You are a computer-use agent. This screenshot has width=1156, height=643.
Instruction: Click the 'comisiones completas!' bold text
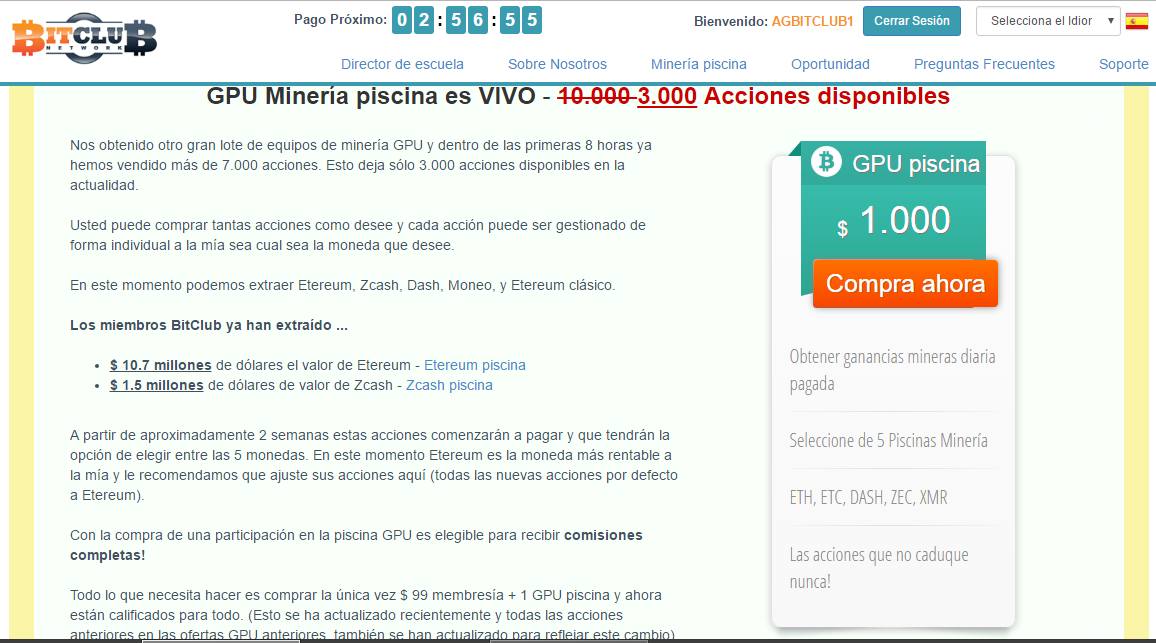(356, 545)
